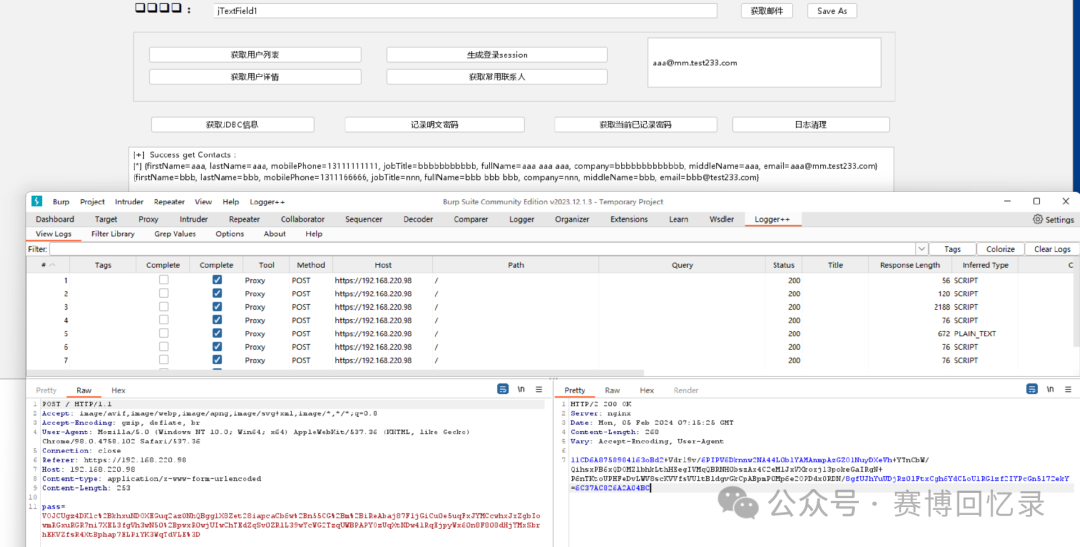This screenshot has height=547, width=1080.
Task: Toggle \n non-printable characters in request pane
Action: tap(521, 389)
